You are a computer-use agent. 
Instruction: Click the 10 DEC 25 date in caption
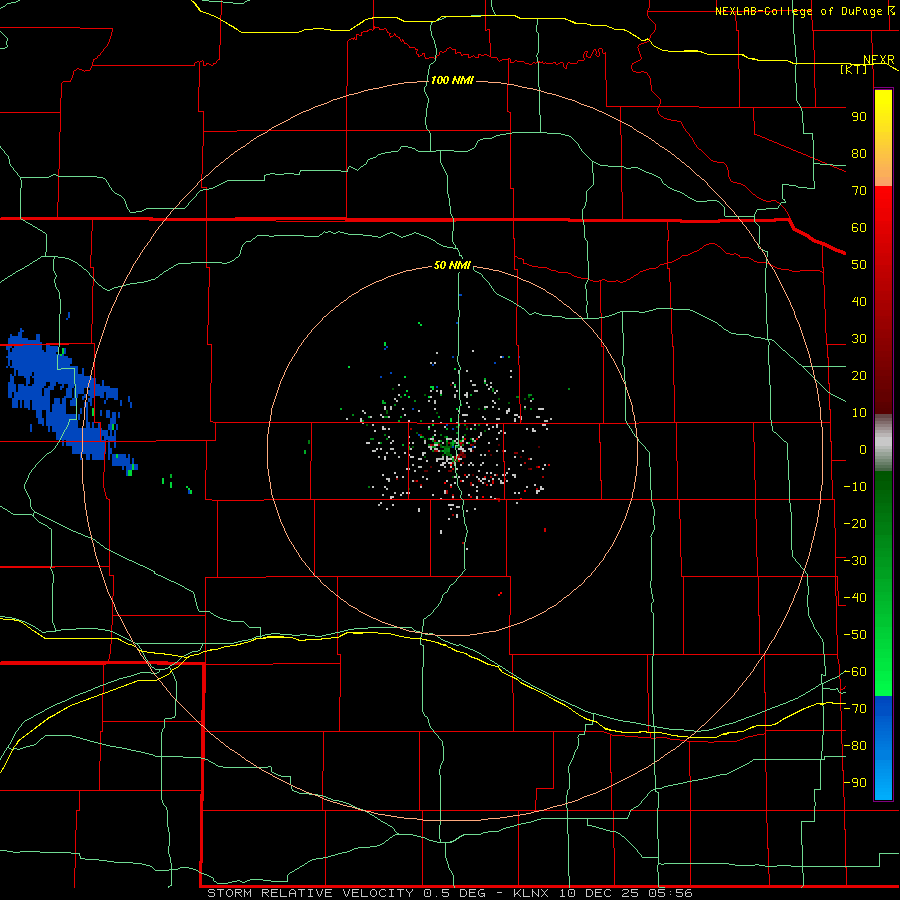[599, 893]
